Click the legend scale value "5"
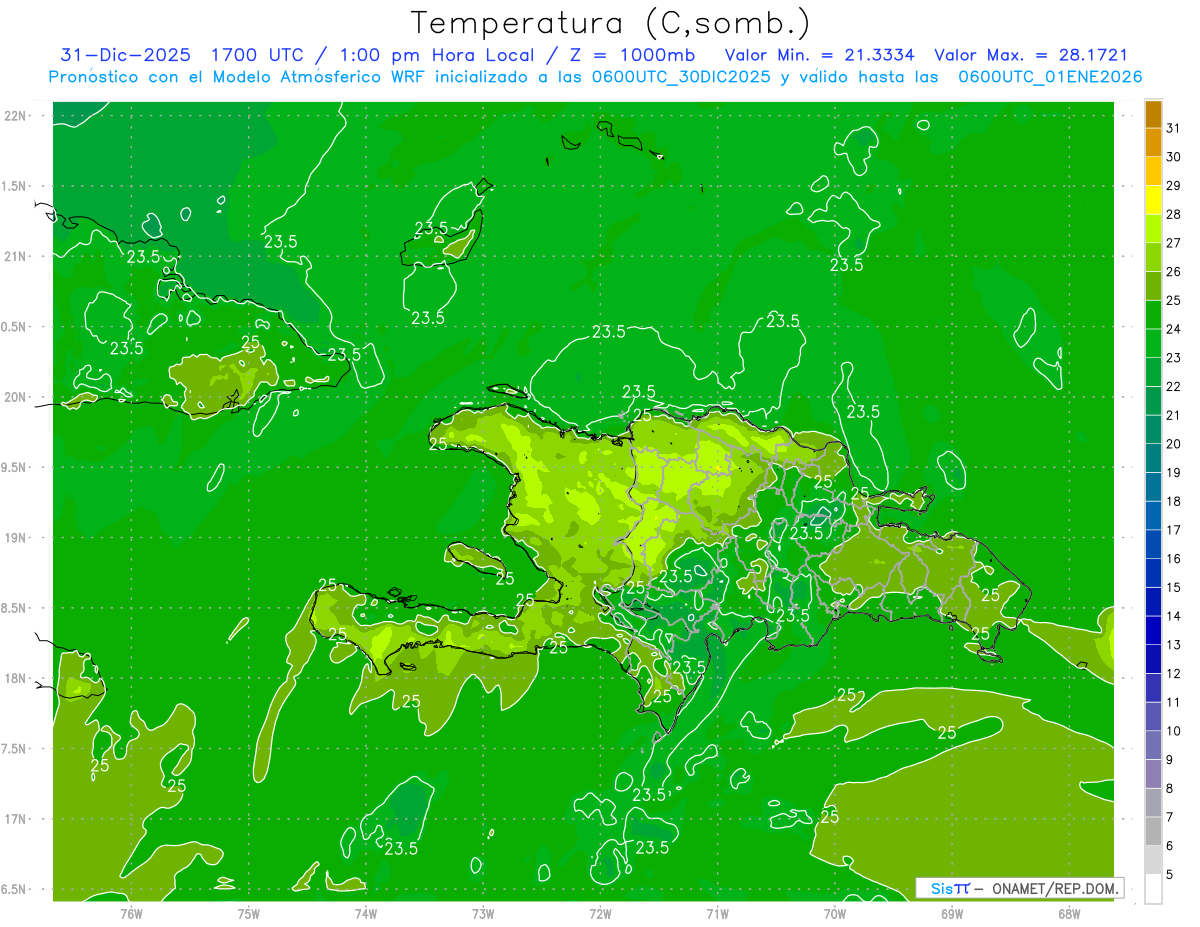This screenshot has width=1200, height=927. [x=1170, y=875]
